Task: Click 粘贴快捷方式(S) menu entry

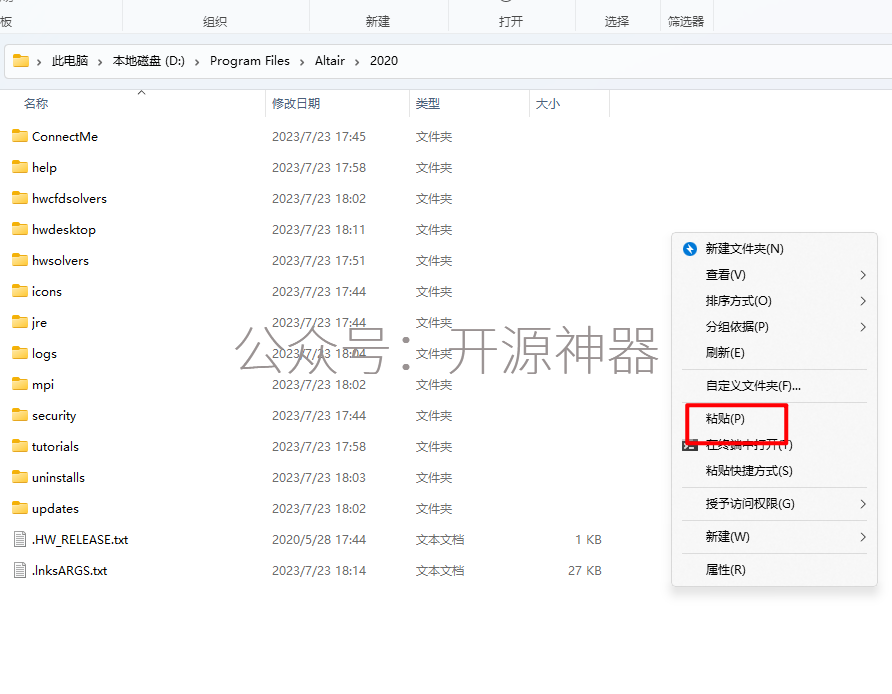Action: (749, 471)
